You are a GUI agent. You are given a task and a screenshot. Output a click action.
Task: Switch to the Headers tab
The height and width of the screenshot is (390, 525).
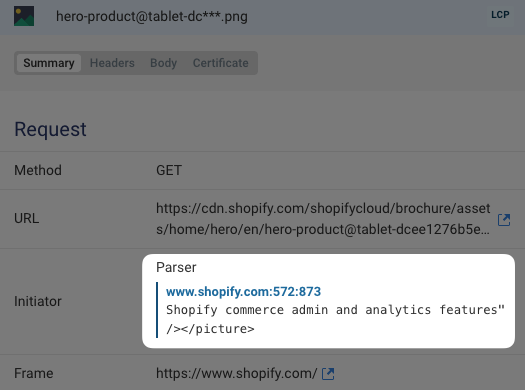[112, 63]
